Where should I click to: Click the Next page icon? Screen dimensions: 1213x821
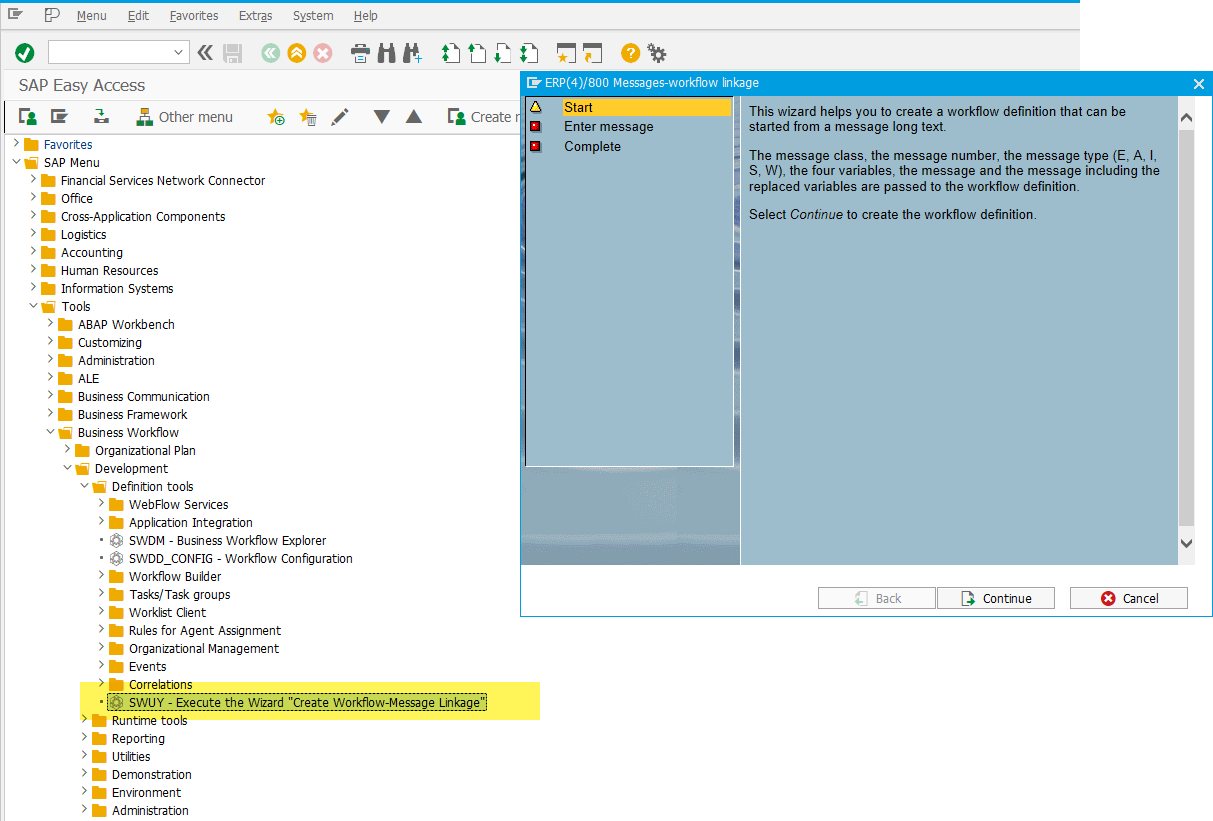point(503,53)
